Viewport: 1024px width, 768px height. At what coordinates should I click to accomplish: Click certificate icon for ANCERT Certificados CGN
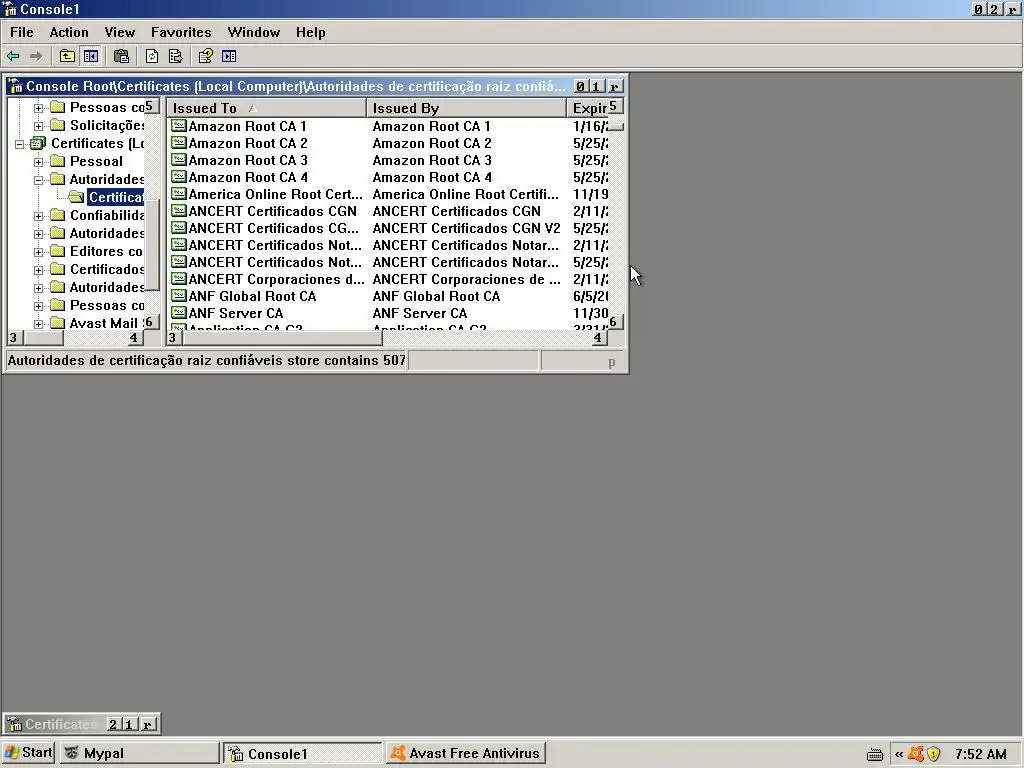click(x=178, y=211)
